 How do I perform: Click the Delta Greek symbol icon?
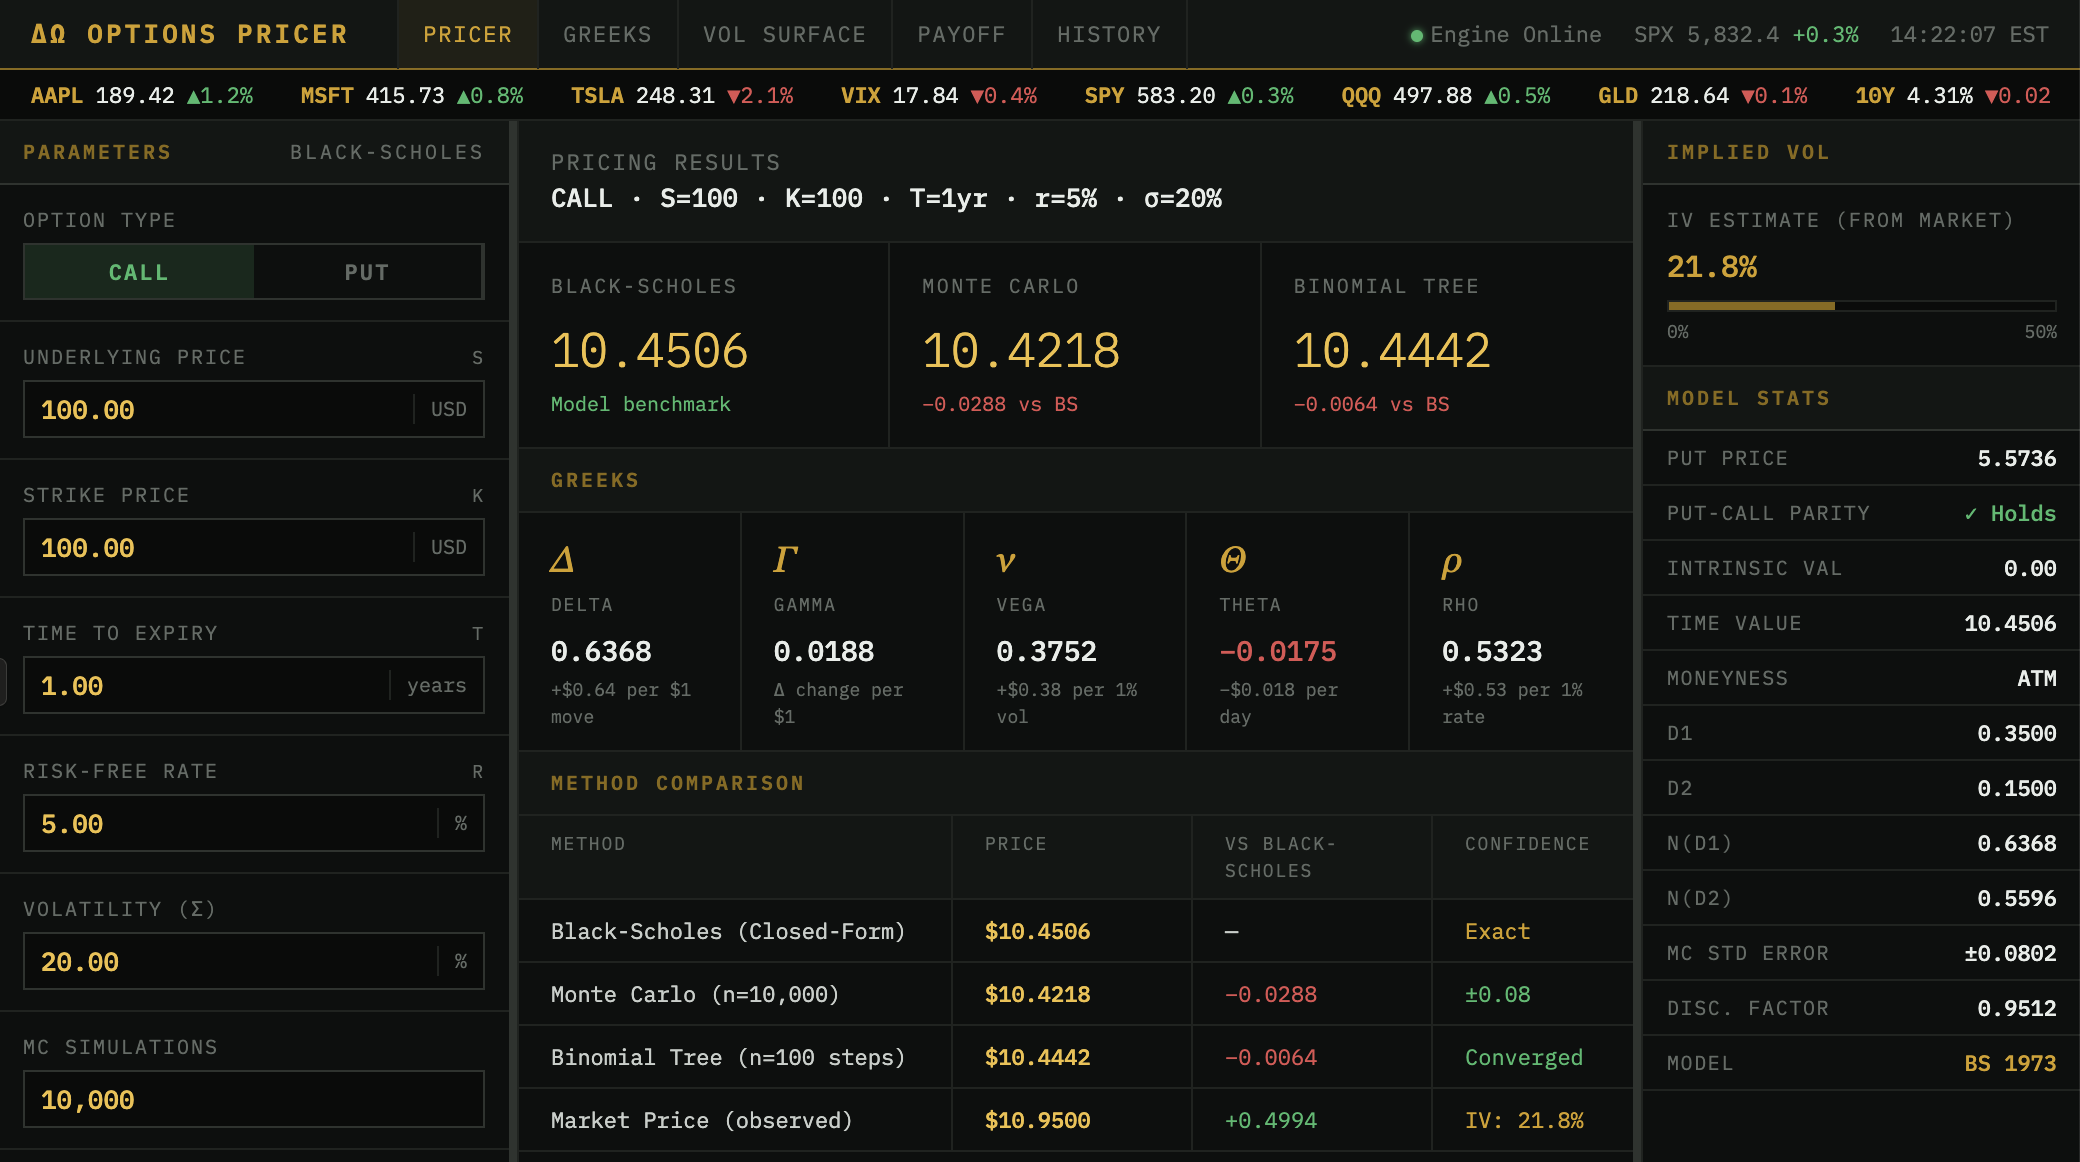pyautogui.click(x=562, y=559)
